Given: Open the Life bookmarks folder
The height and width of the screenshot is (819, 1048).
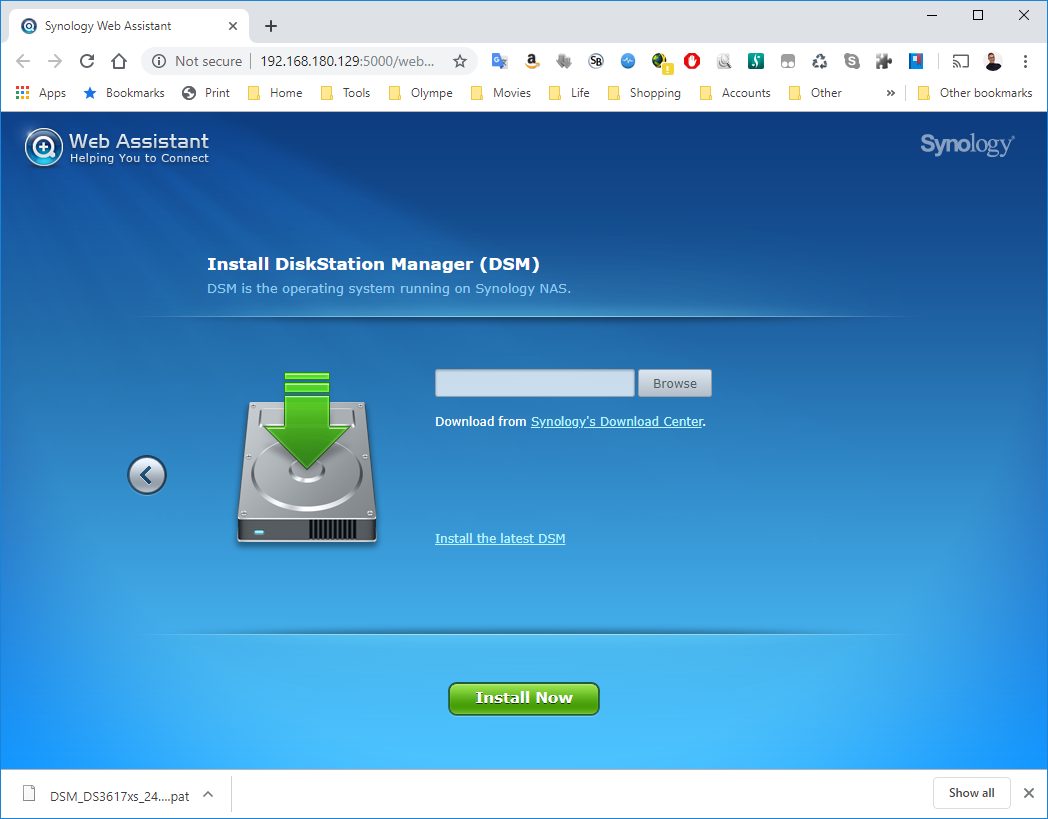Looking at the screenshot, I should click(569, 93).
